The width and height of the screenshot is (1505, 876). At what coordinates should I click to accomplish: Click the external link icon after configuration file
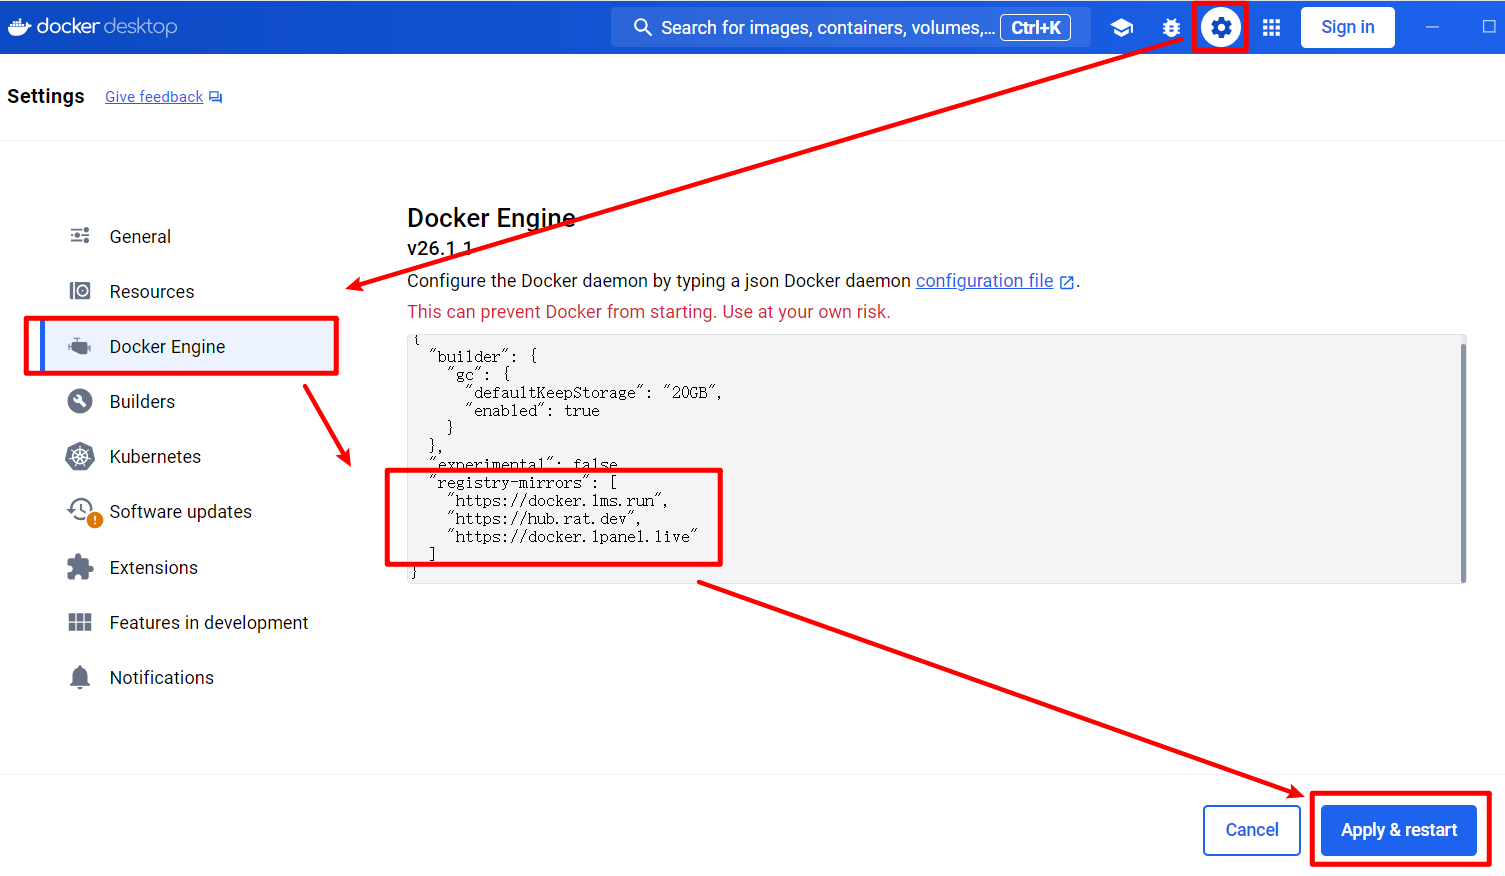pyautogui.click(x=1067, y=282)
